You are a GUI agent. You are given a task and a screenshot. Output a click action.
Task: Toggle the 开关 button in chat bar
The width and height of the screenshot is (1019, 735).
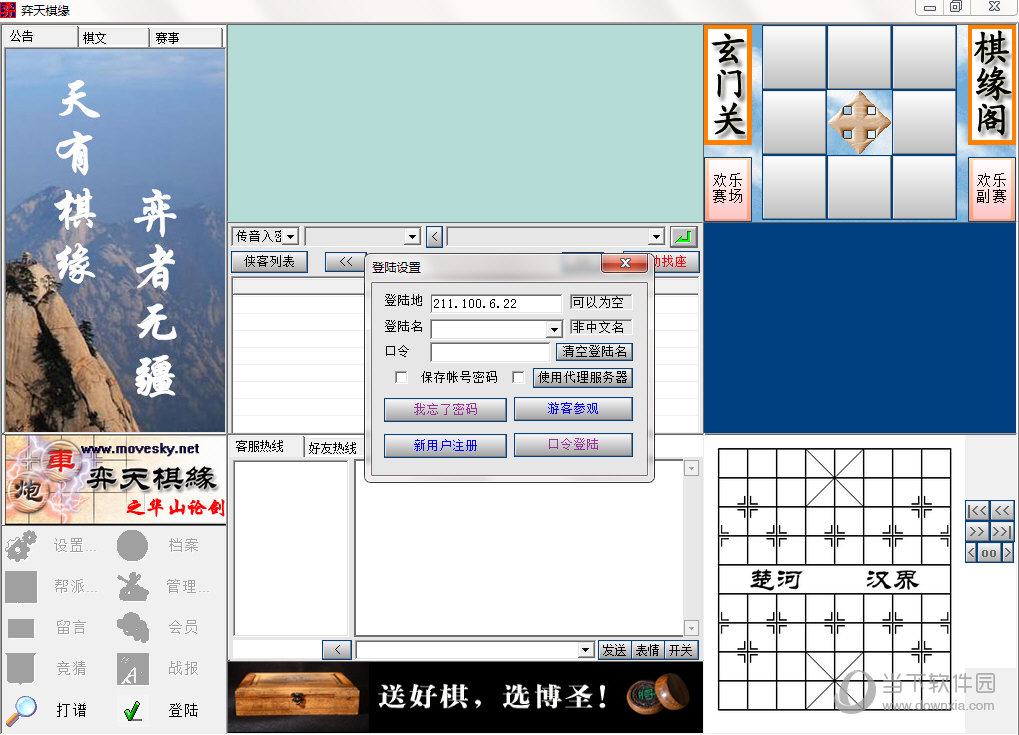681,650
